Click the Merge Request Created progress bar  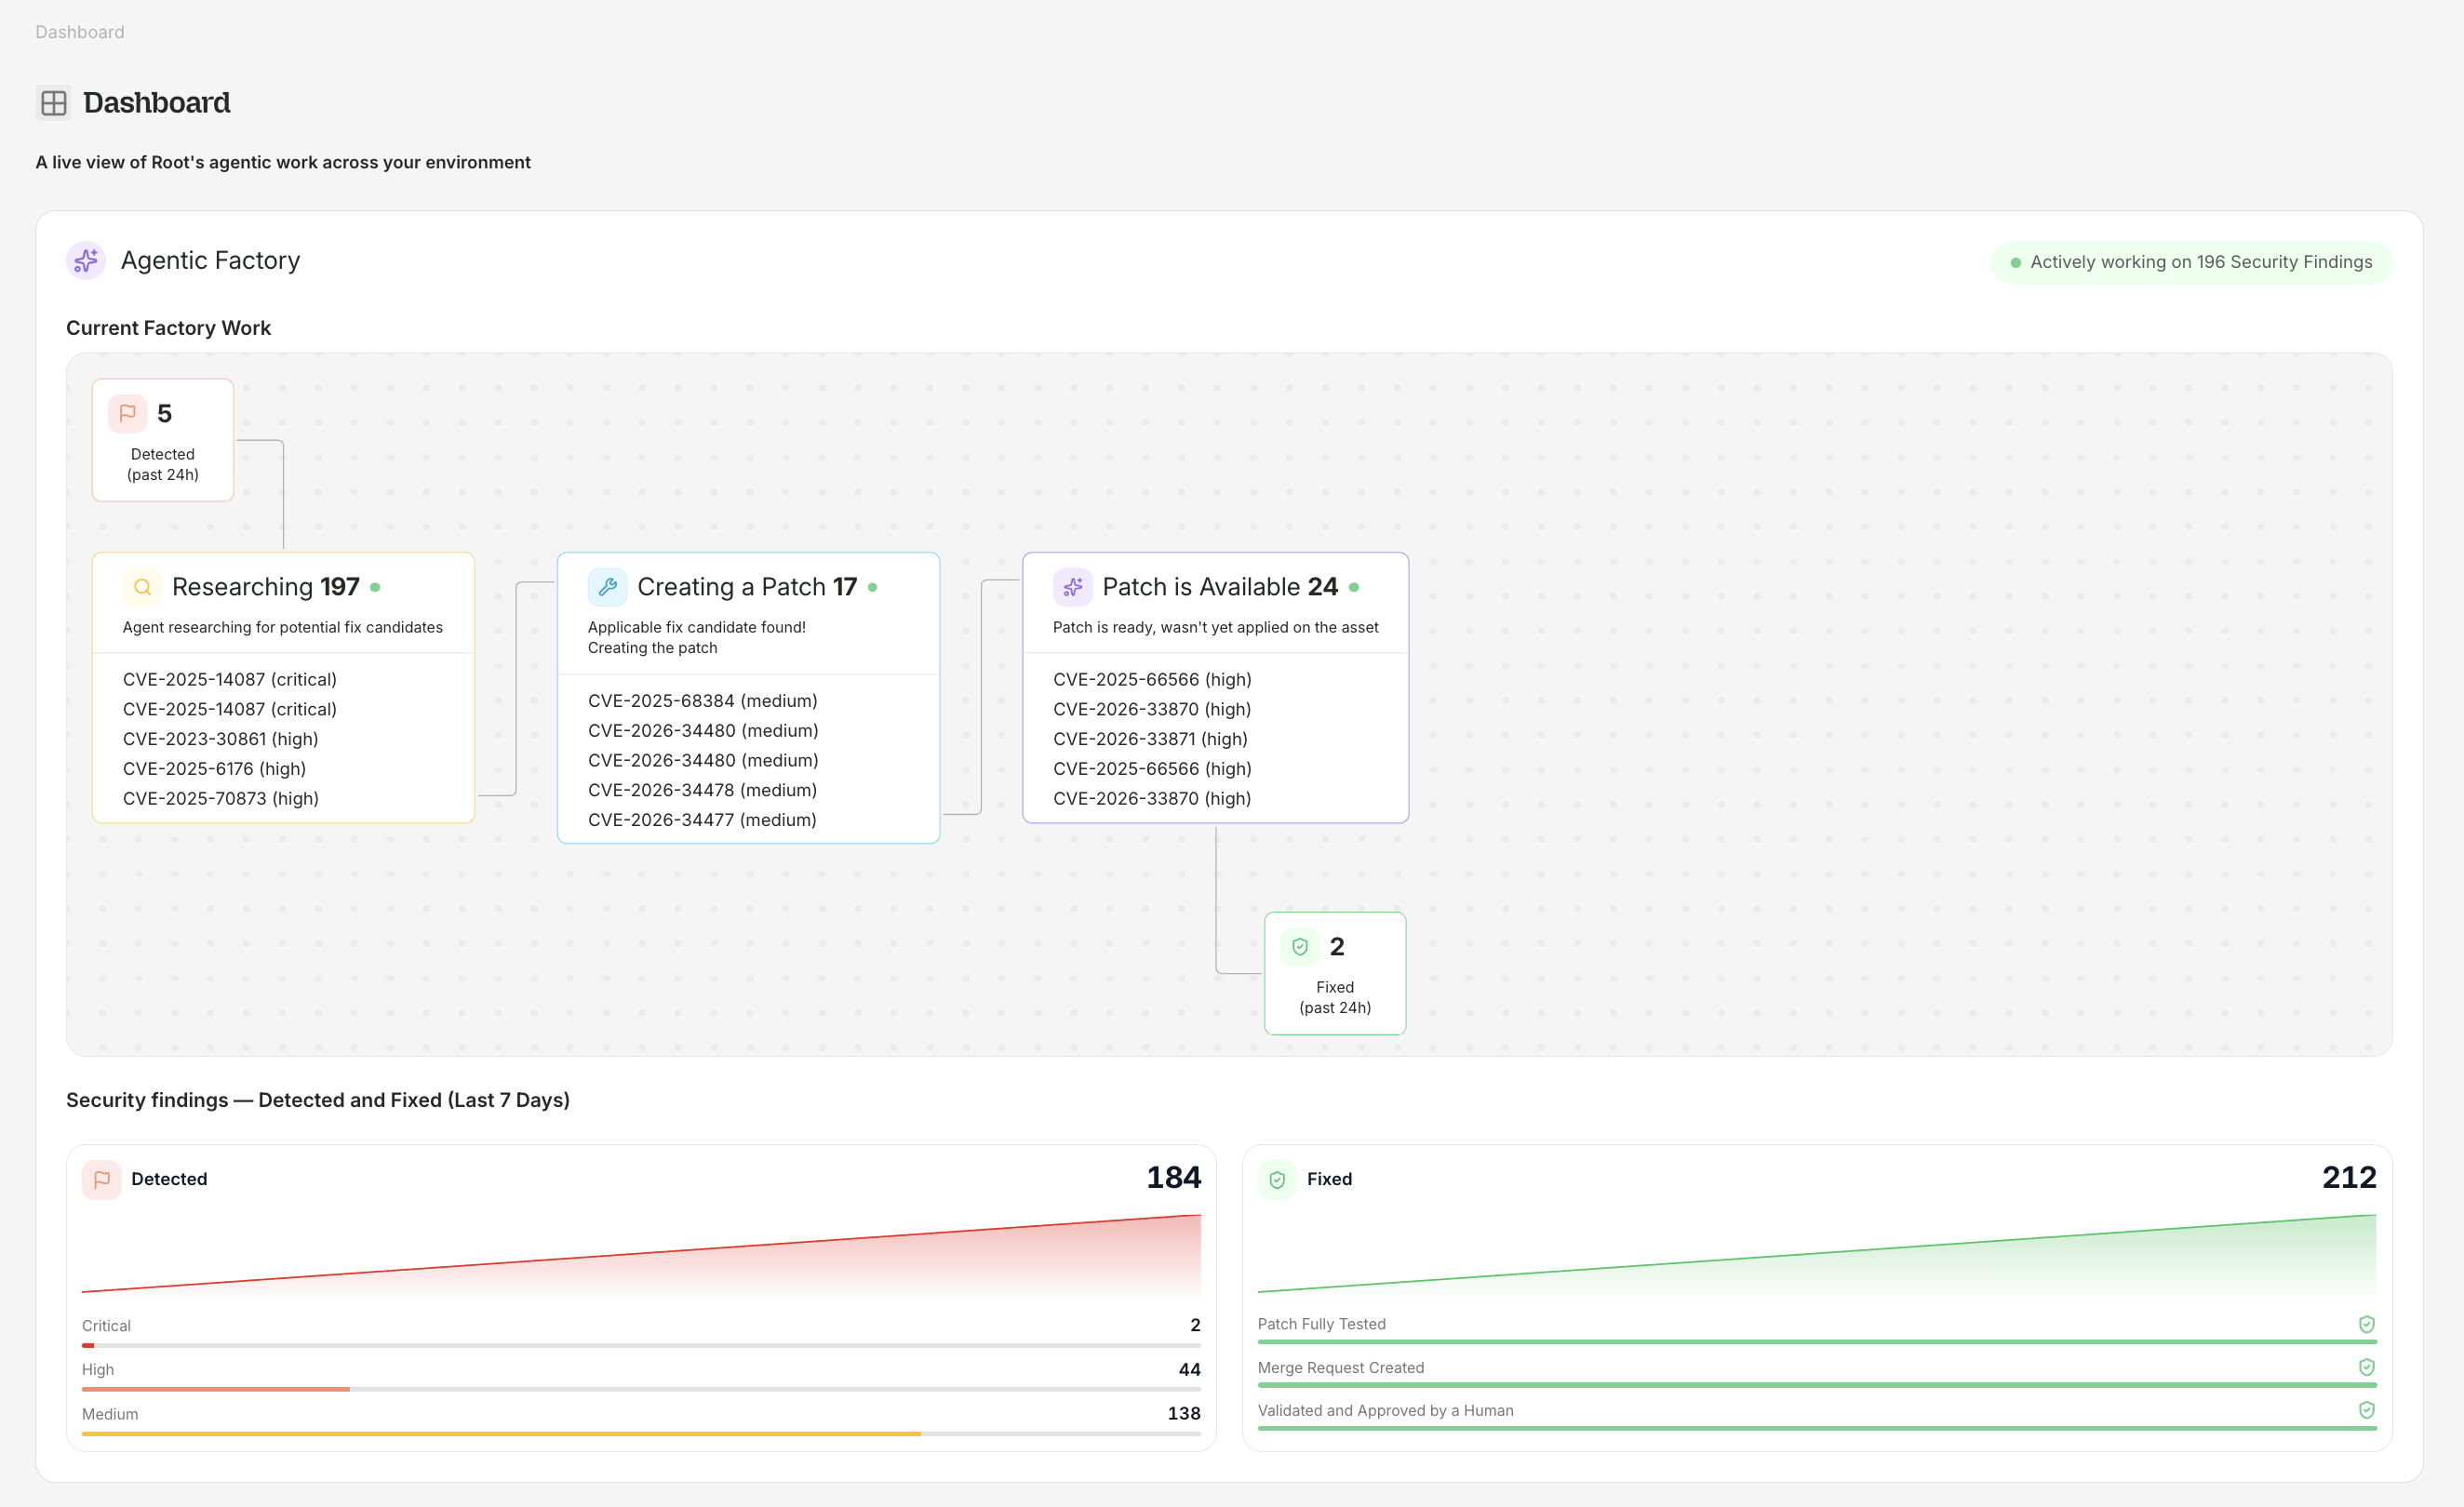(x=1817, y=1385)
